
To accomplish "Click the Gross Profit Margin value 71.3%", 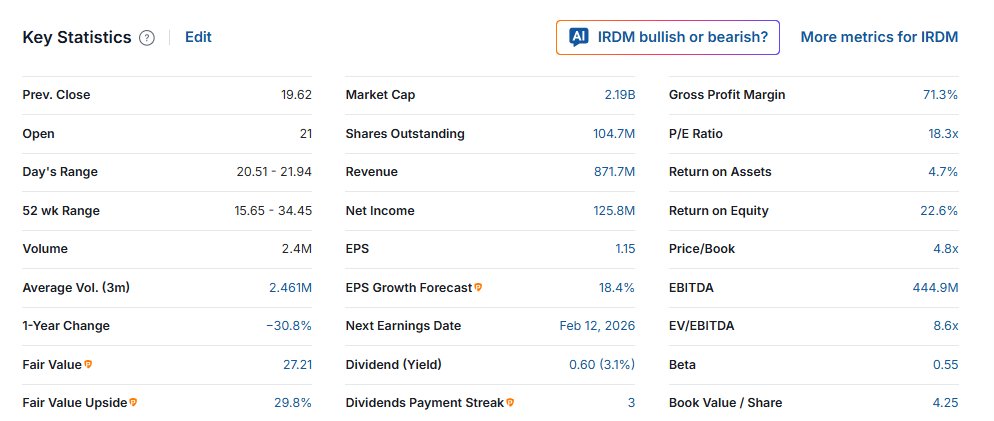I will click(x=940, y=95).
